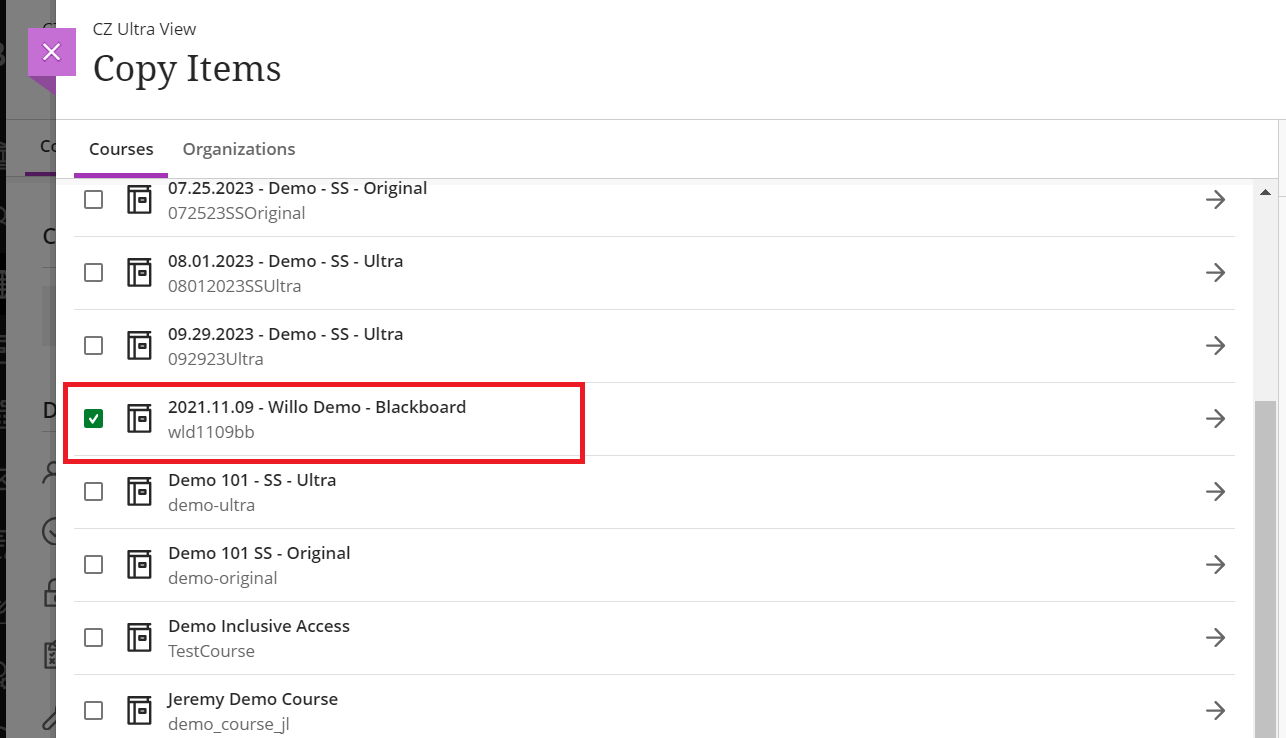Select the Courses tab

tap(121, 149)
